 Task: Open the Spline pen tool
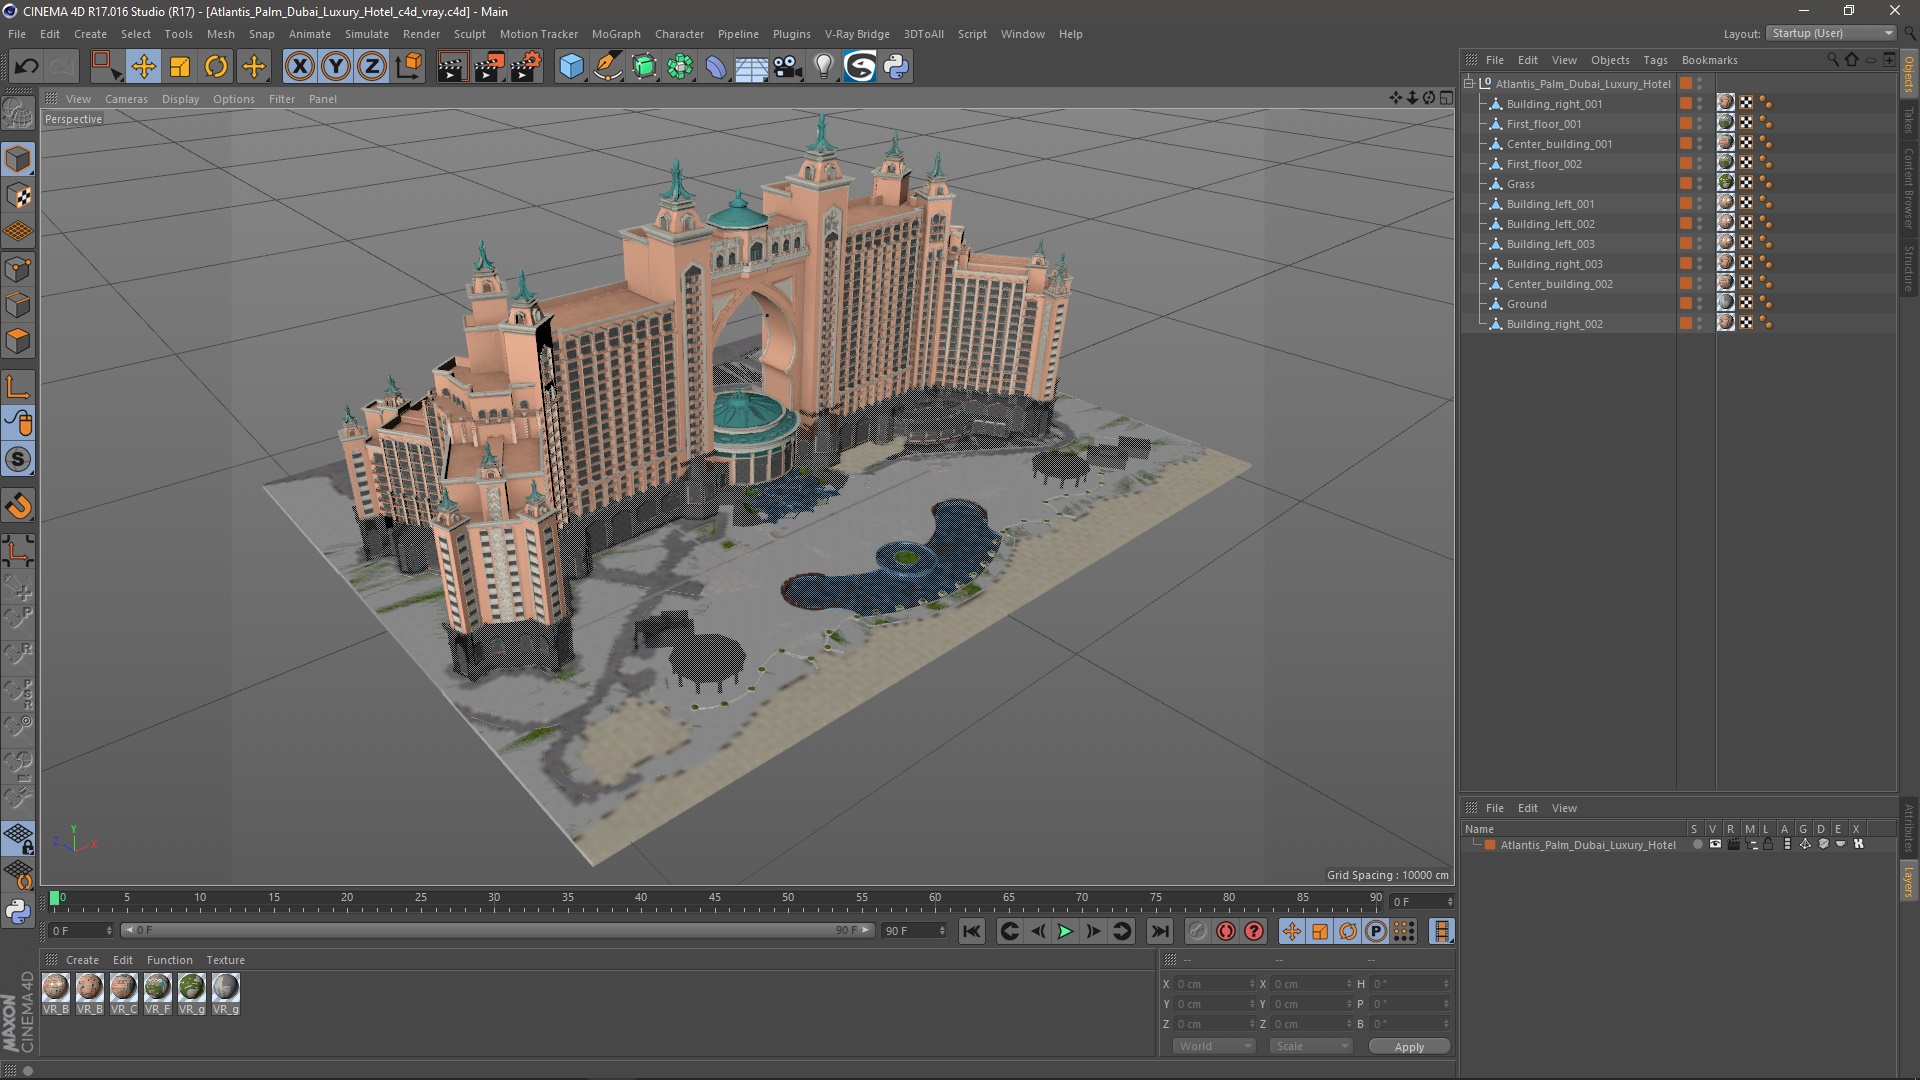[x=607, y=67]
